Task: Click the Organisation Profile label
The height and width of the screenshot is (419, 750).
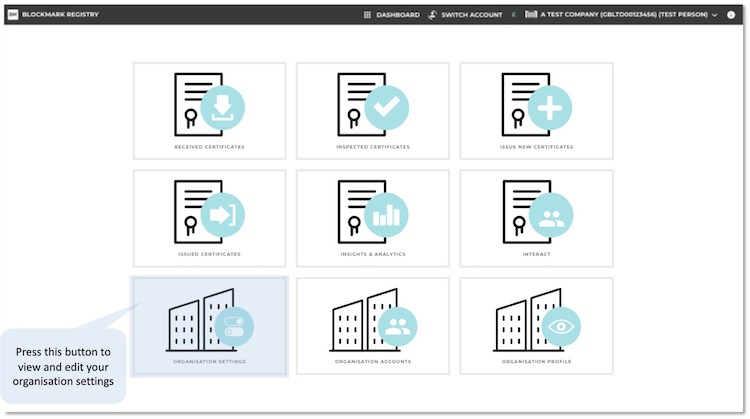Action: pos(536,361)
